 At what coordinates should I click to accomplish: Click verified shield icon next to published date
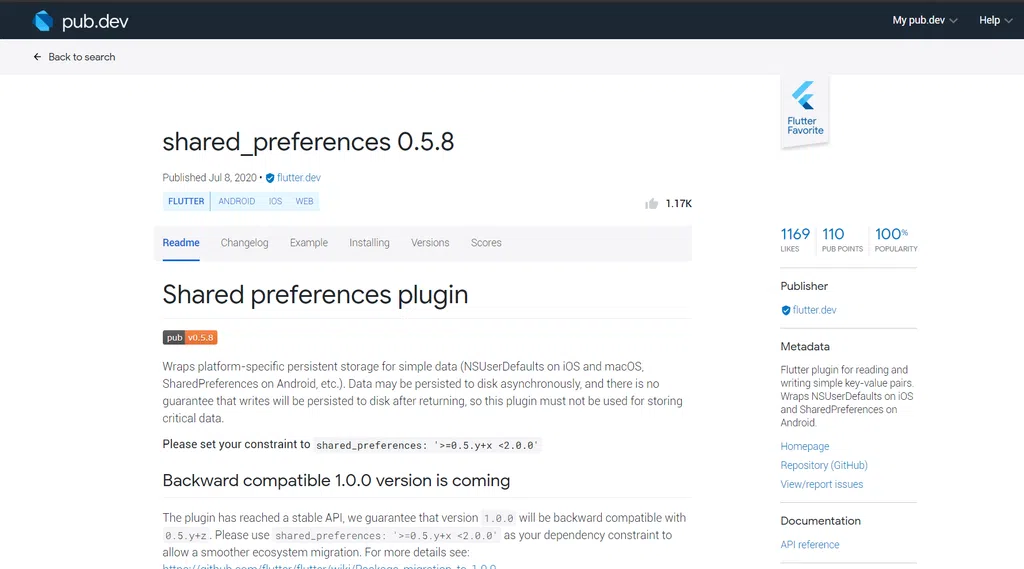[x=270, y=178]
